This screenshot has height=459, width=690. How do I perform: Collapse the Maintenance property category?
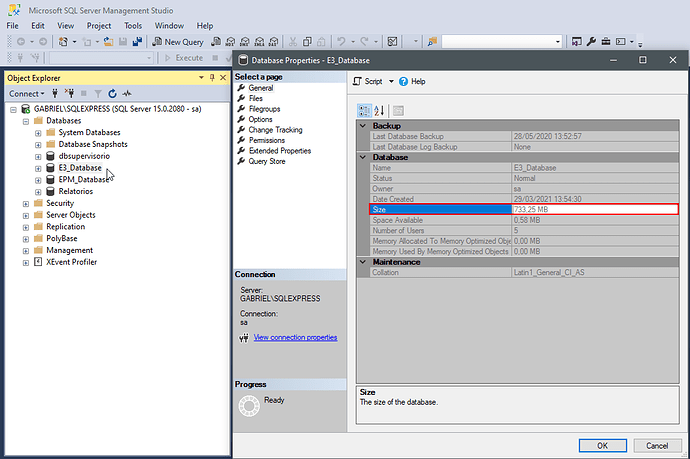[363, 262]
